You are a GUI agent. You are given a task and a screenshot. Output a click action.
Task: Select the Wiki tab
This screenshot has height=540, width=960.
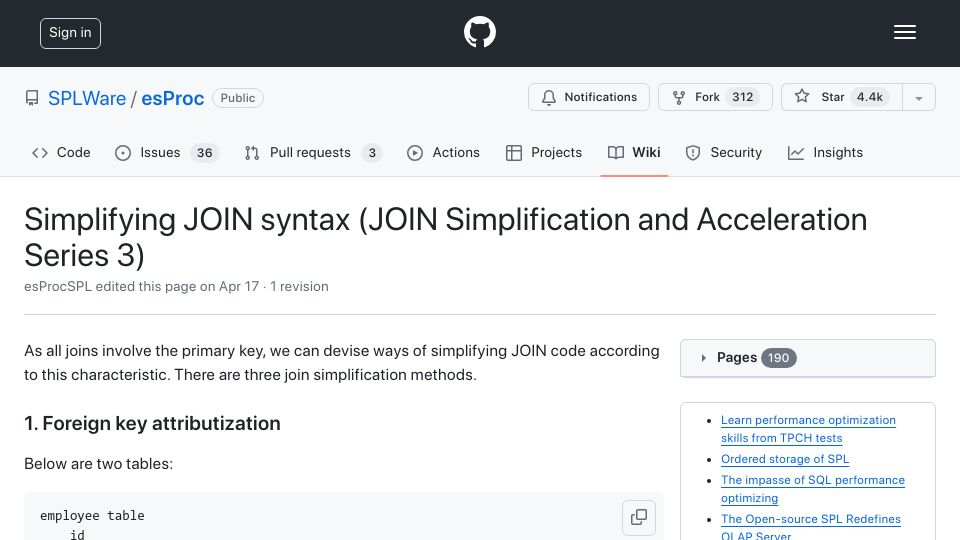(x=634, y=152)
